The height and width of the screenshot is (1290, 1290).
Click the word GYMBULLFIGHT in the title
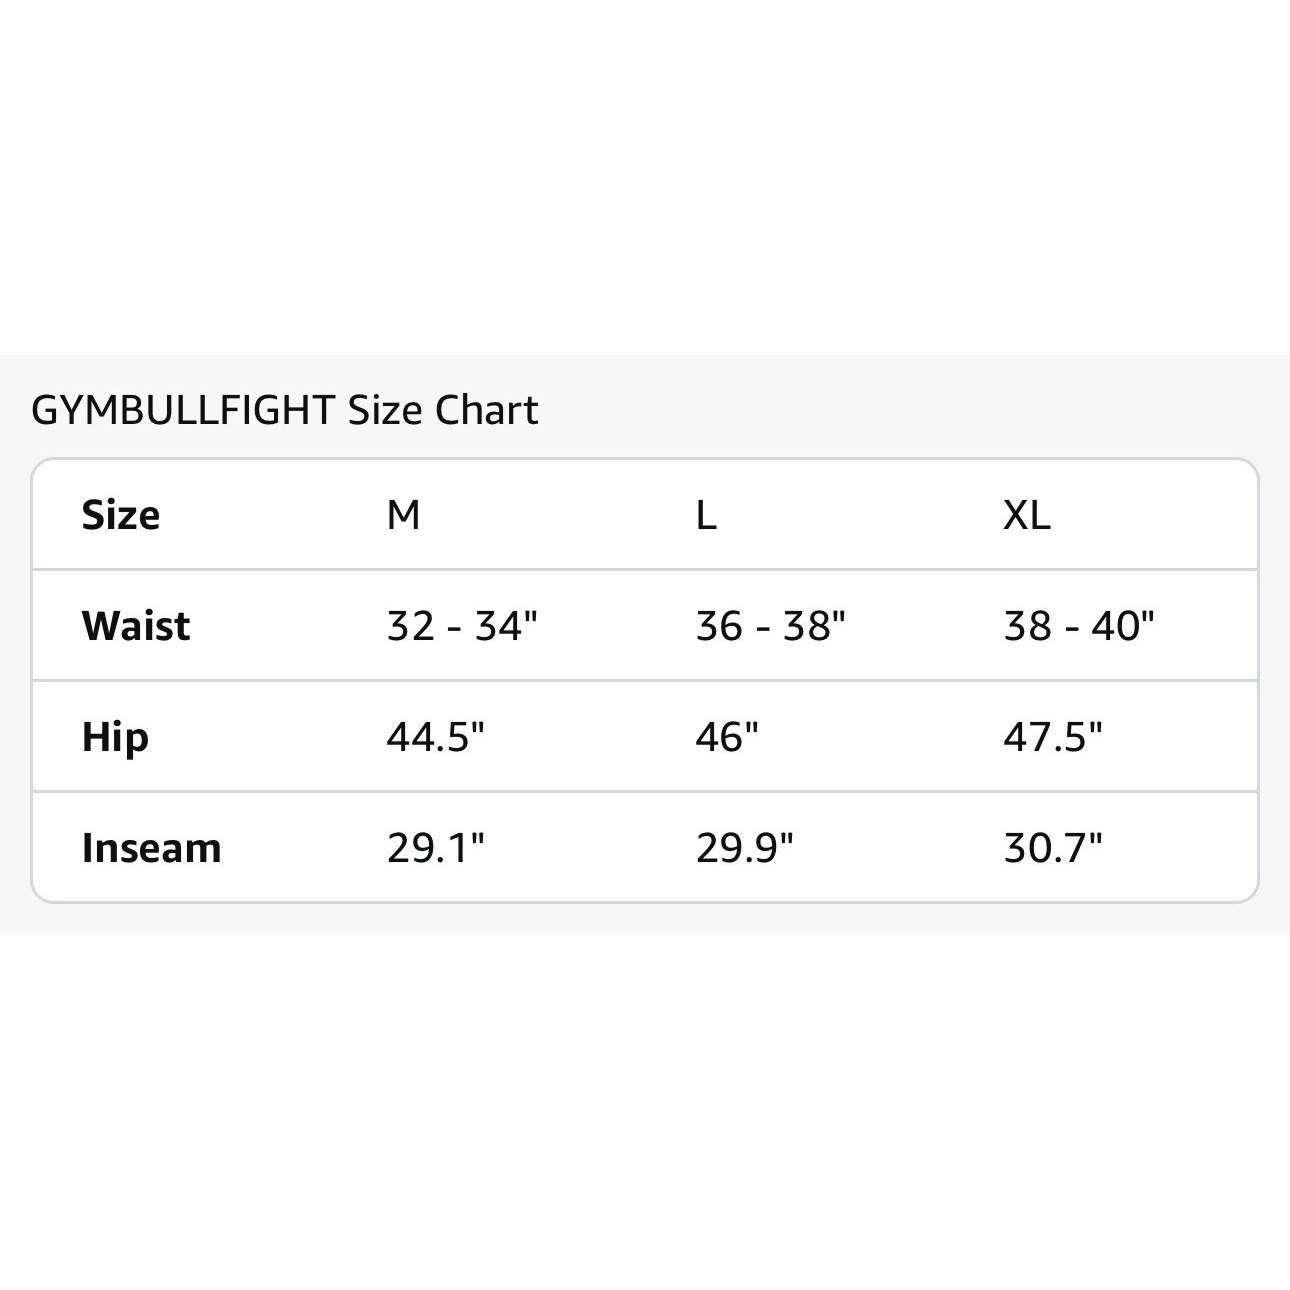pyautogui.click(x=184, y=411)
